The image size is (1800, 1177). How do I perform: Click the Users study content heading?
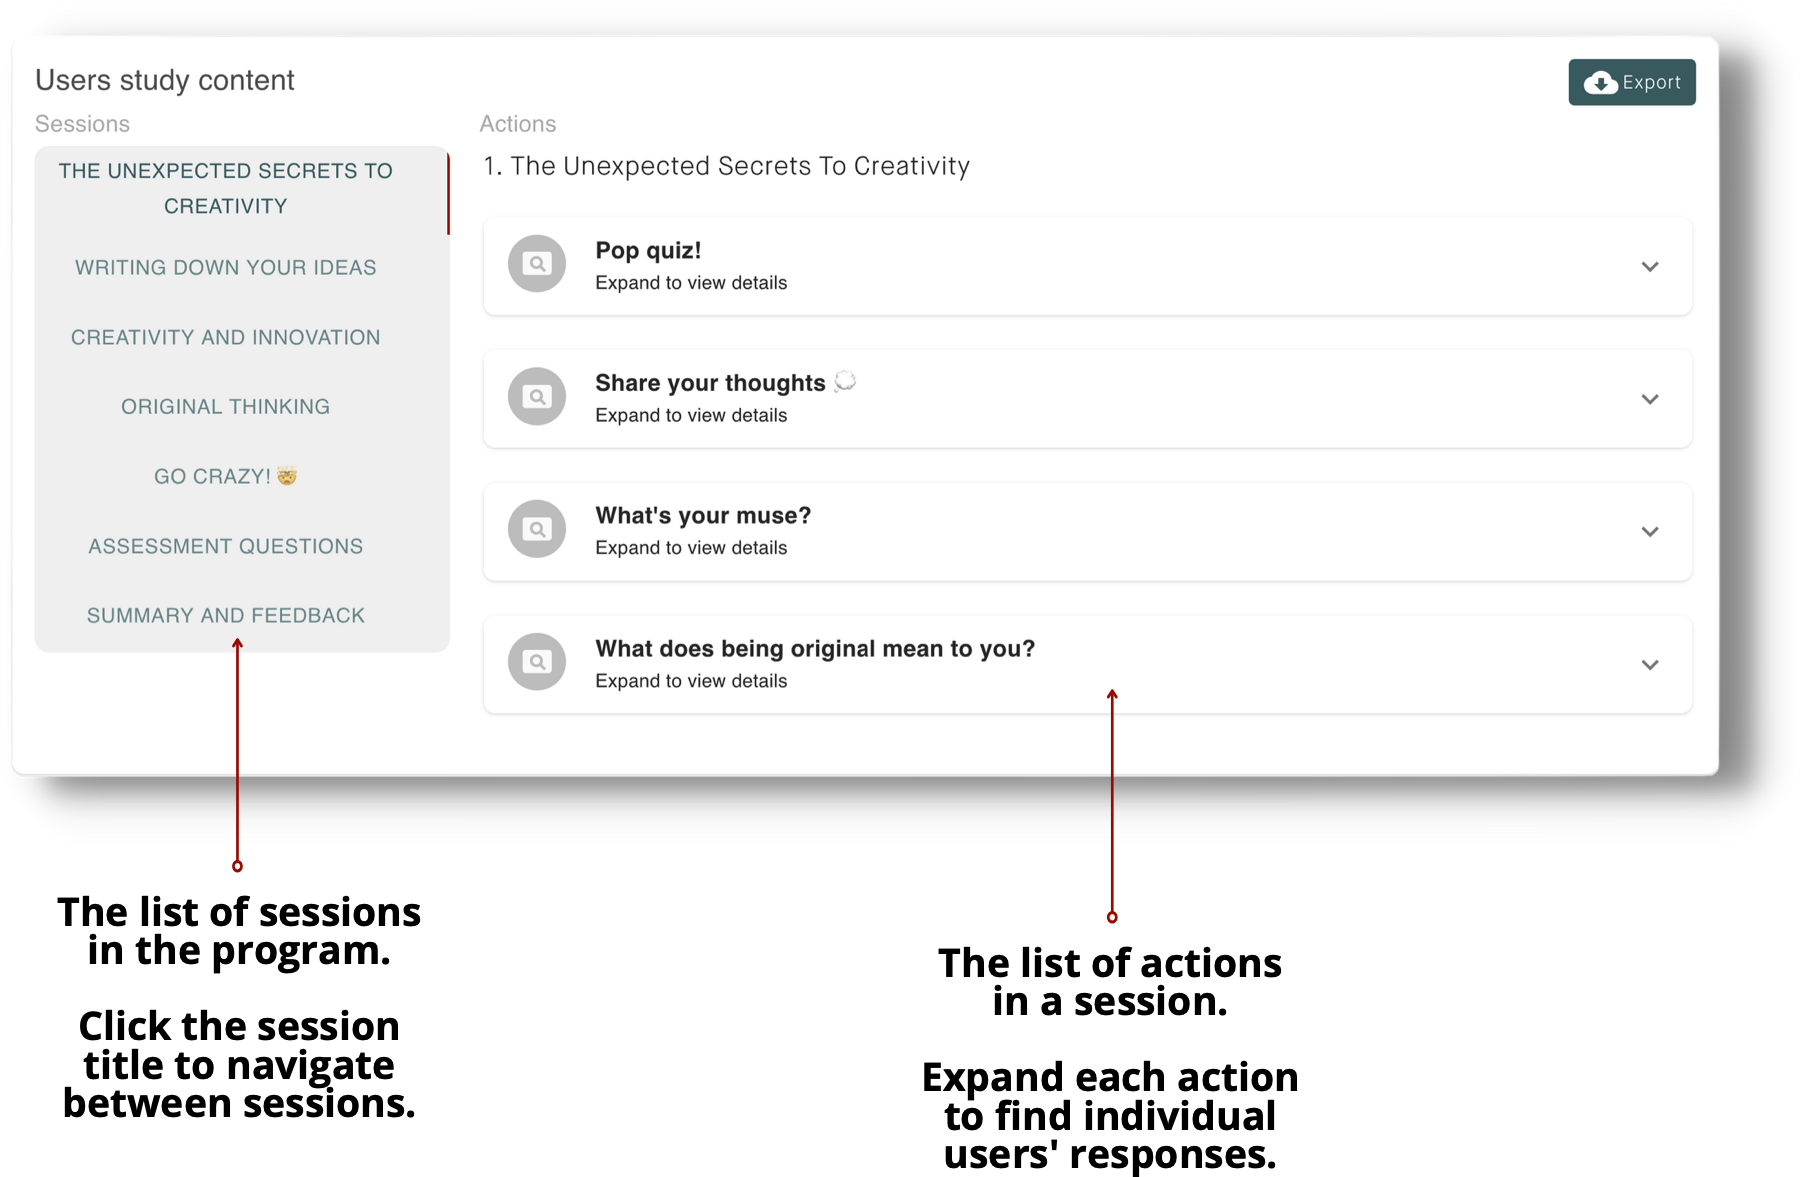(x=165, y=80)
